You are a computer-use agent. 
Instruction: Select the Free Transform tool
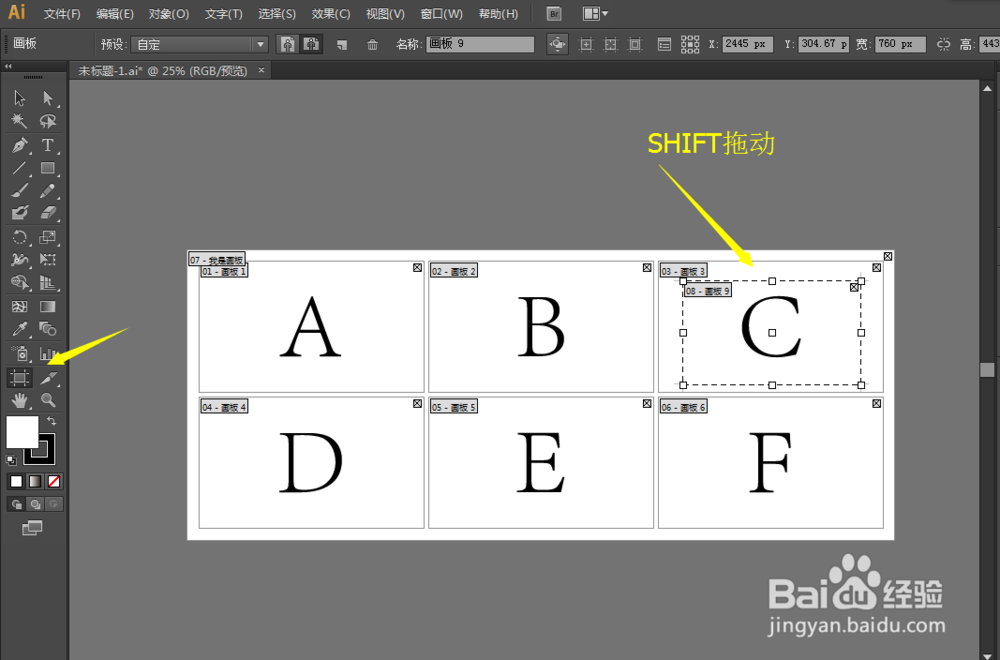coord(48,260)
